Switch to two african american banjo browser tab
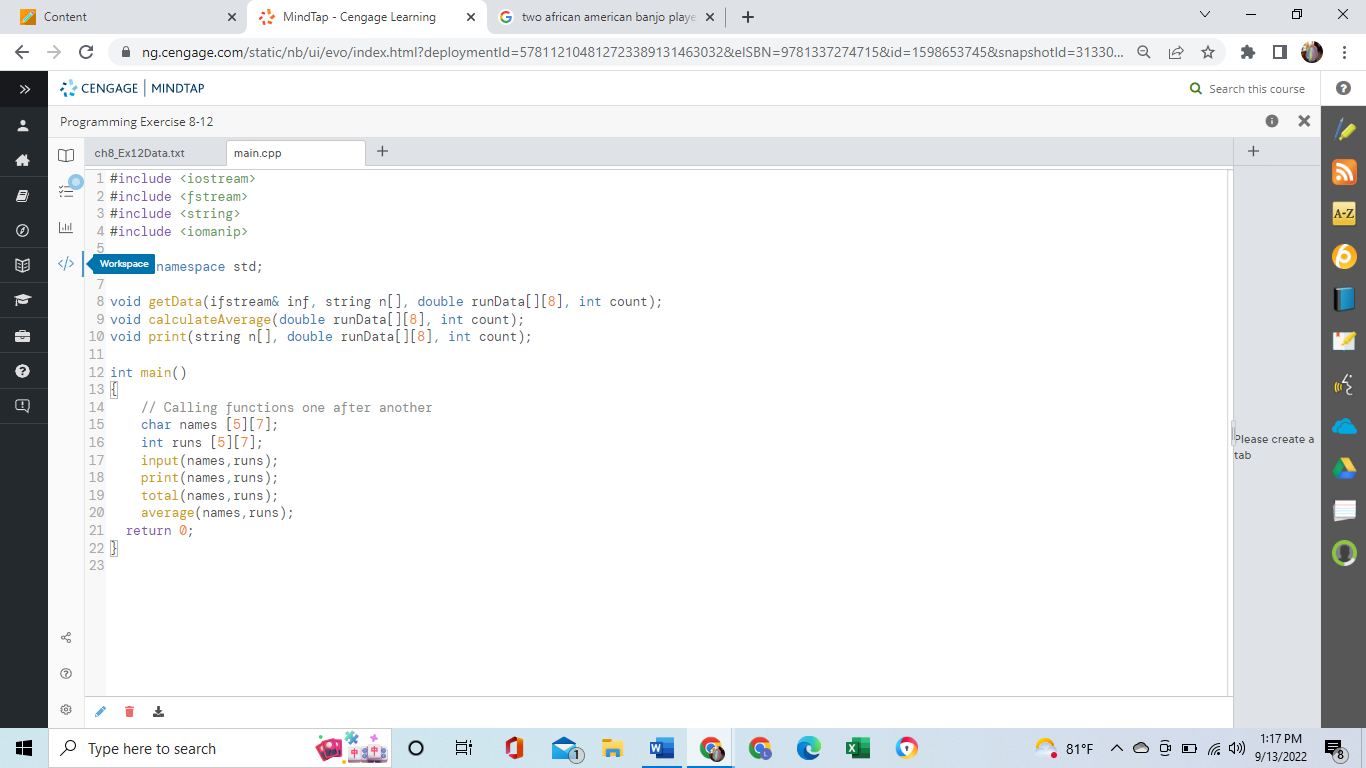This screenshot has height=768, width=1366. point(608,17)
